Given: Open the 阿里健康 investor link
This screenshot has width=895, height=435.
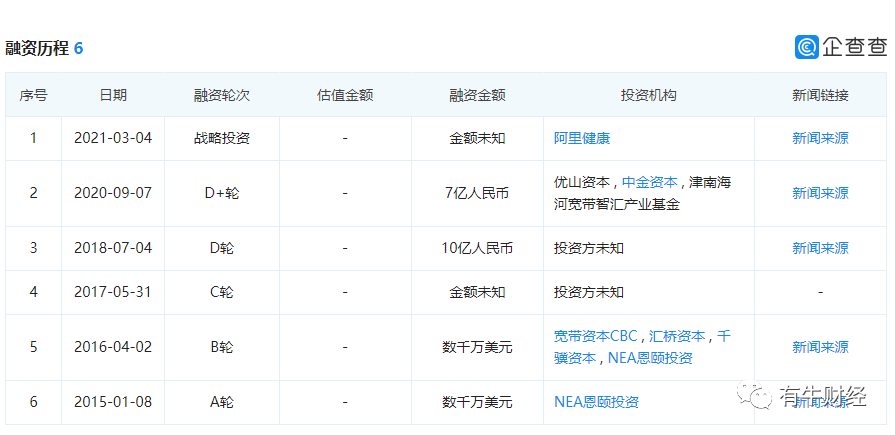Looking at the screenshot, I should point(582,138).
